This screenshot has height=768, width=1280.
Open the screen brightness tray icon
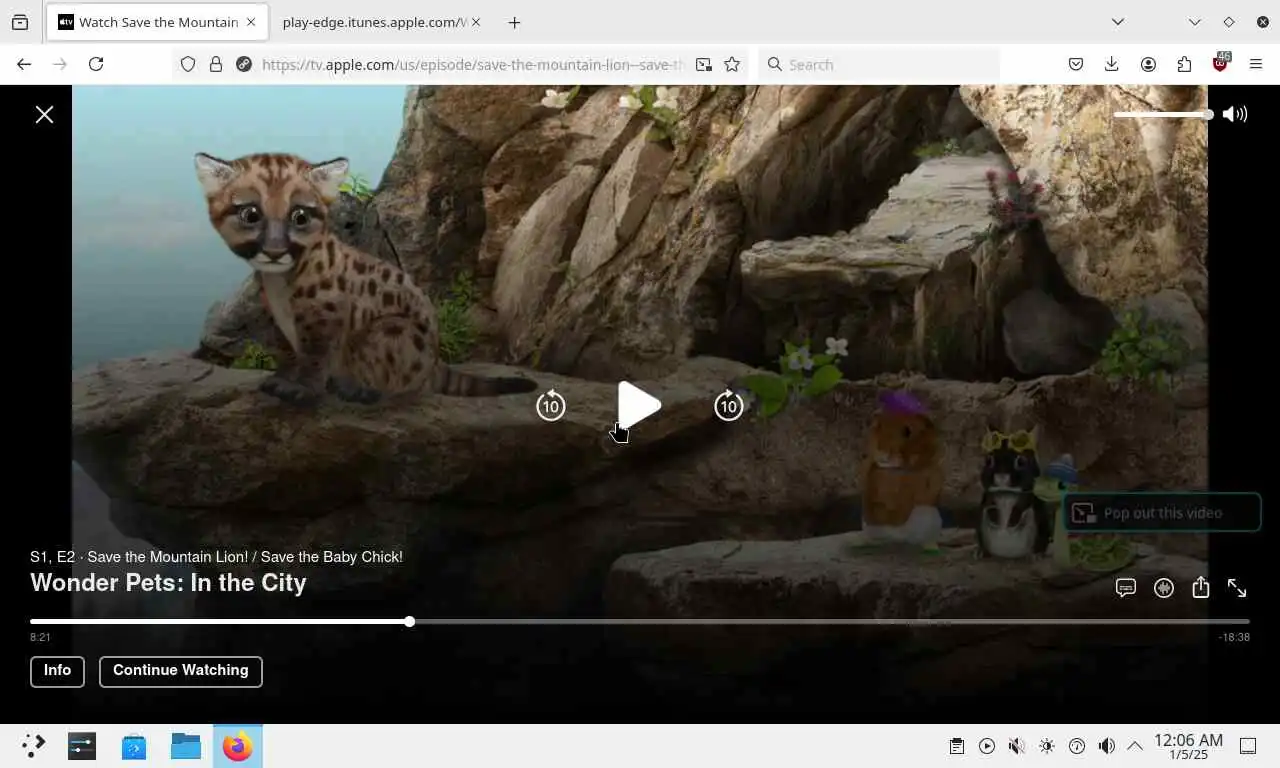tap(1047, 746)
